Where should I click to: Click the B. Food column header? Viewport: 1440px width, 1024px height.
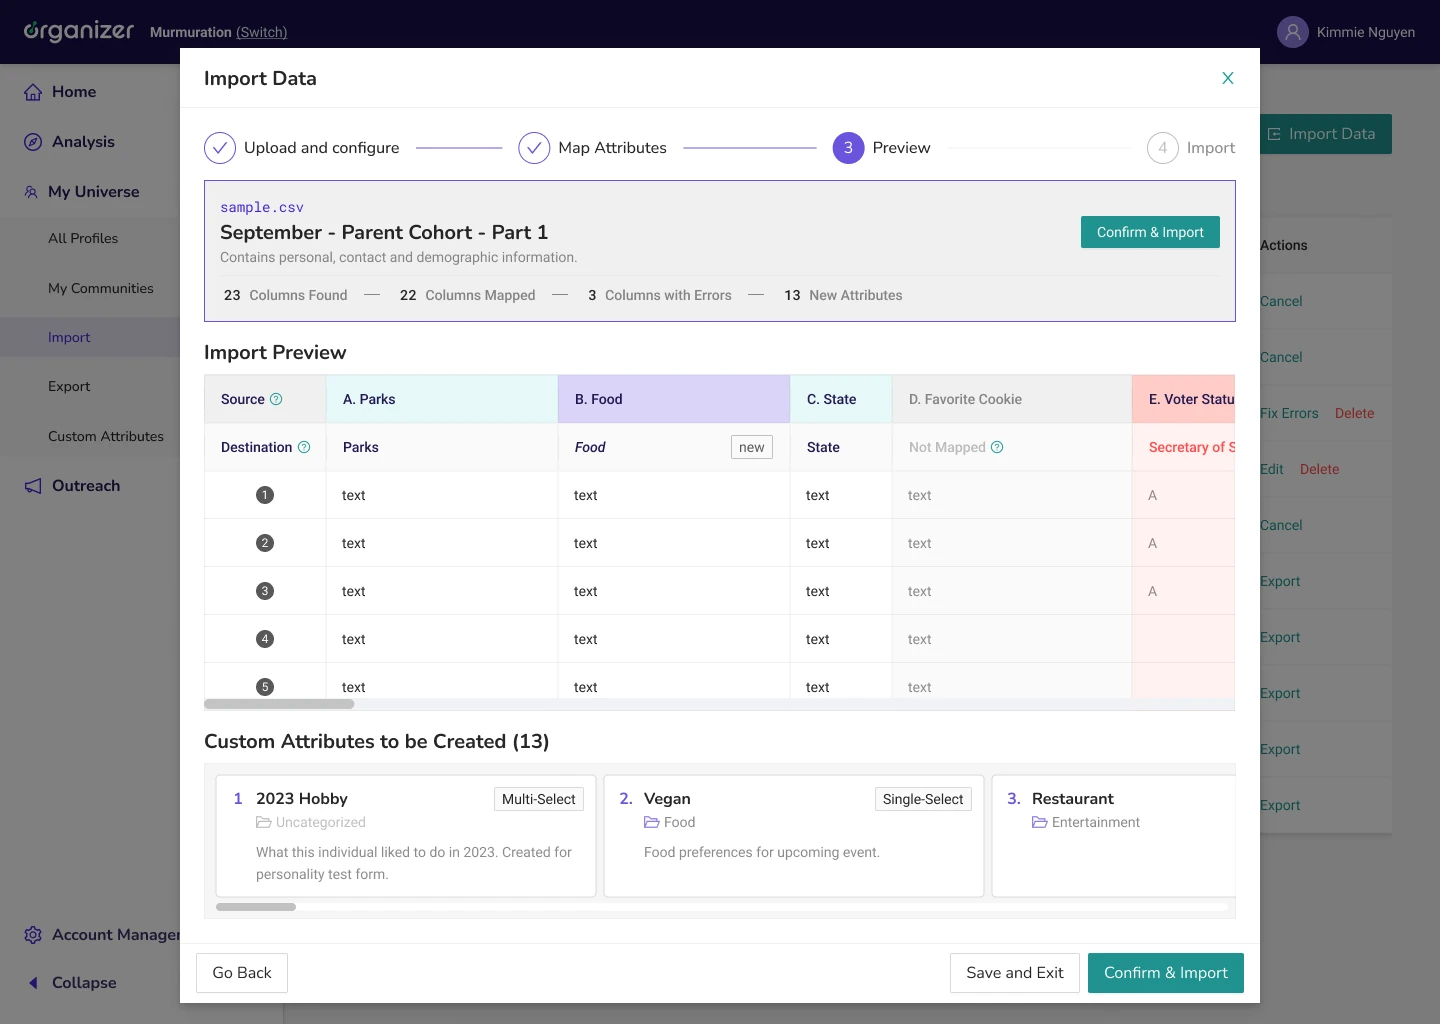click(674, 399)
